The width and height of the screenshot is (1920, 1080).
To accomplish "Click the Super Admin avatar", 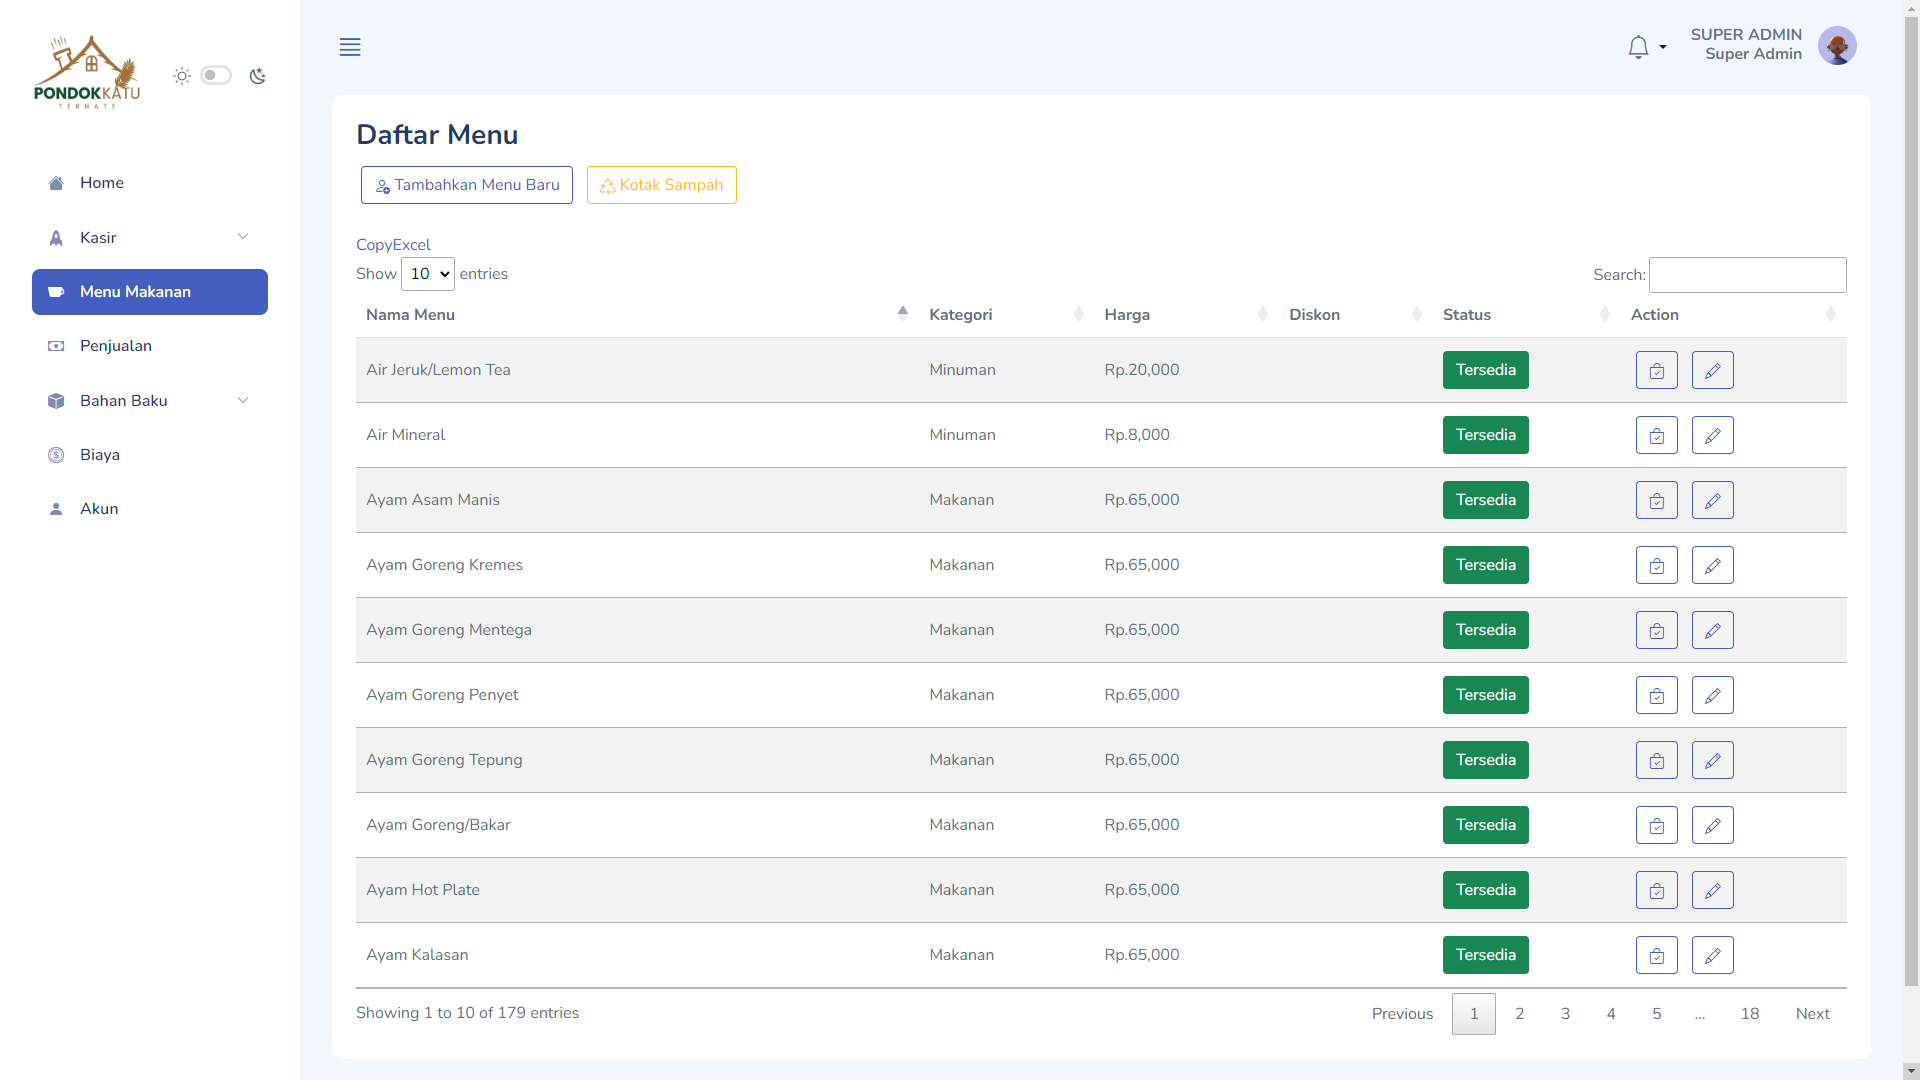I will pyautogui.click(x=1837, y=46).
